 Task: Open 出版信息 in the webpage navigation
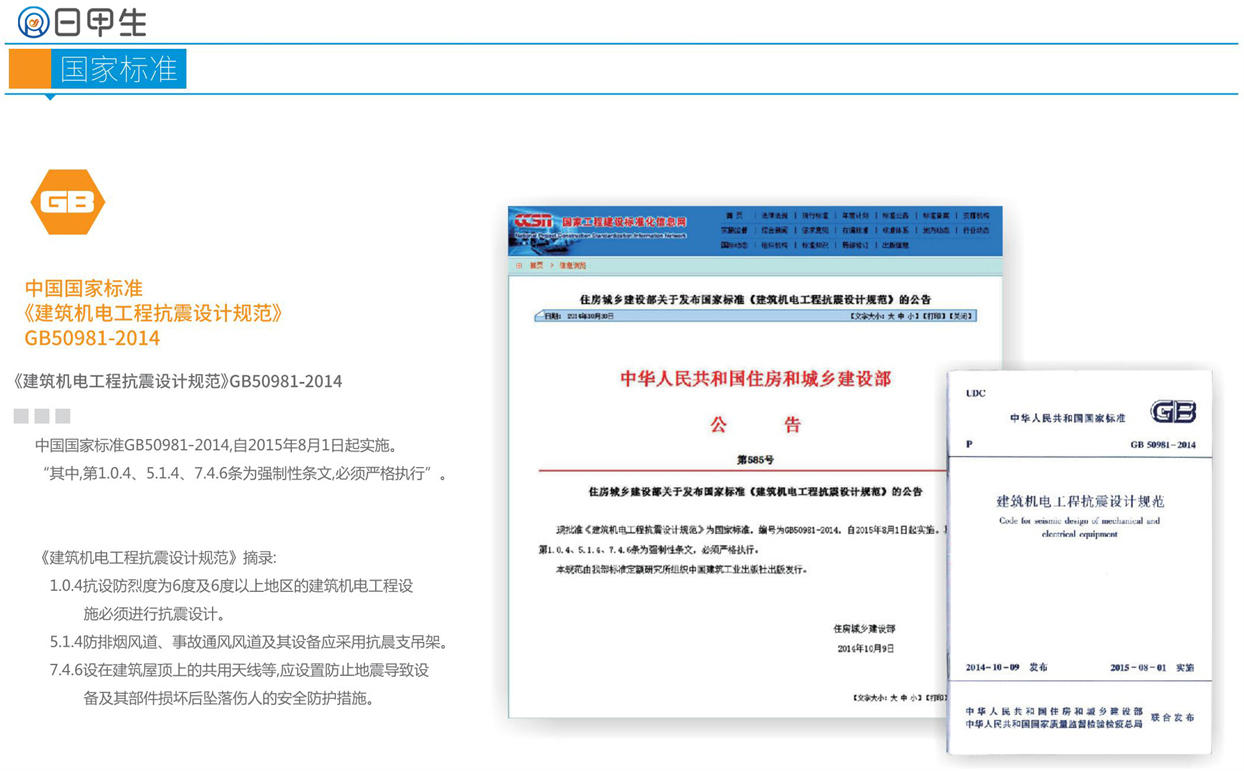895,245
